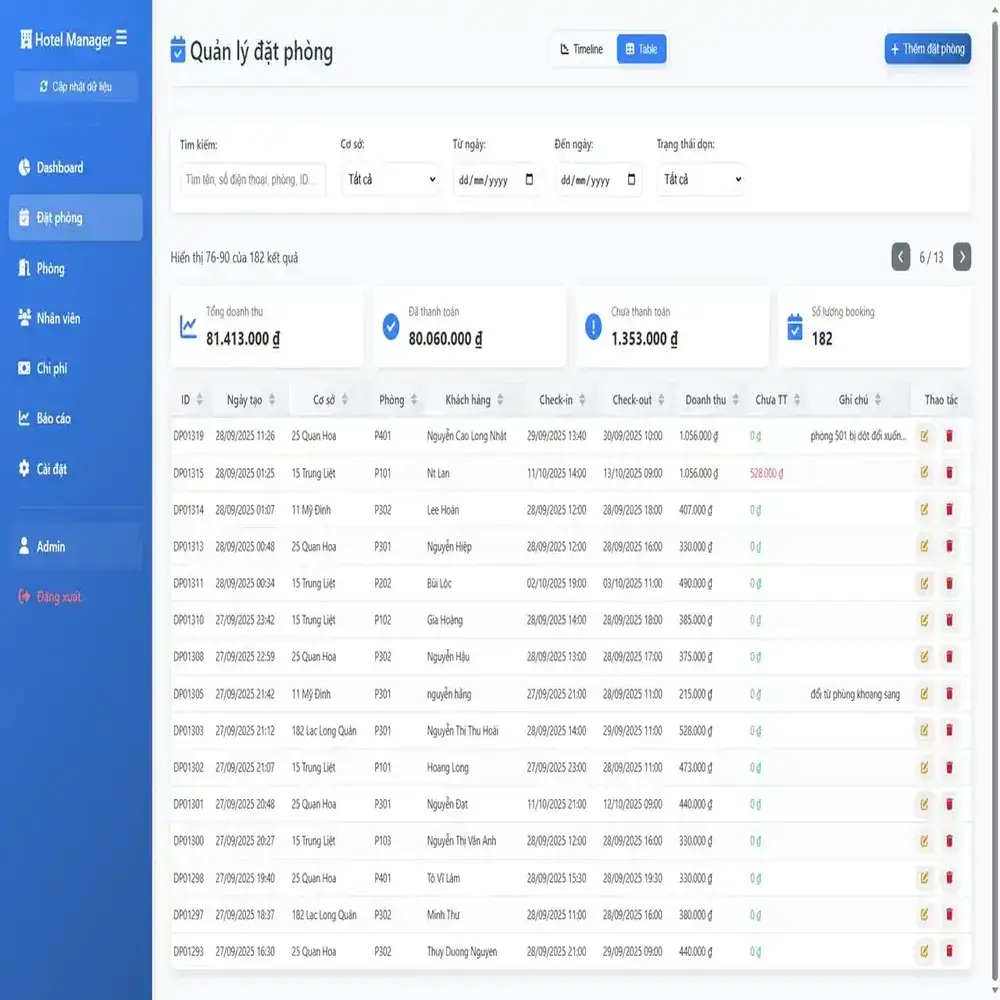The width and height of the screenshot is (1000, 1000).
Task: Go to the next page of results
Action: pyautogui.click(x=961, y=257)
